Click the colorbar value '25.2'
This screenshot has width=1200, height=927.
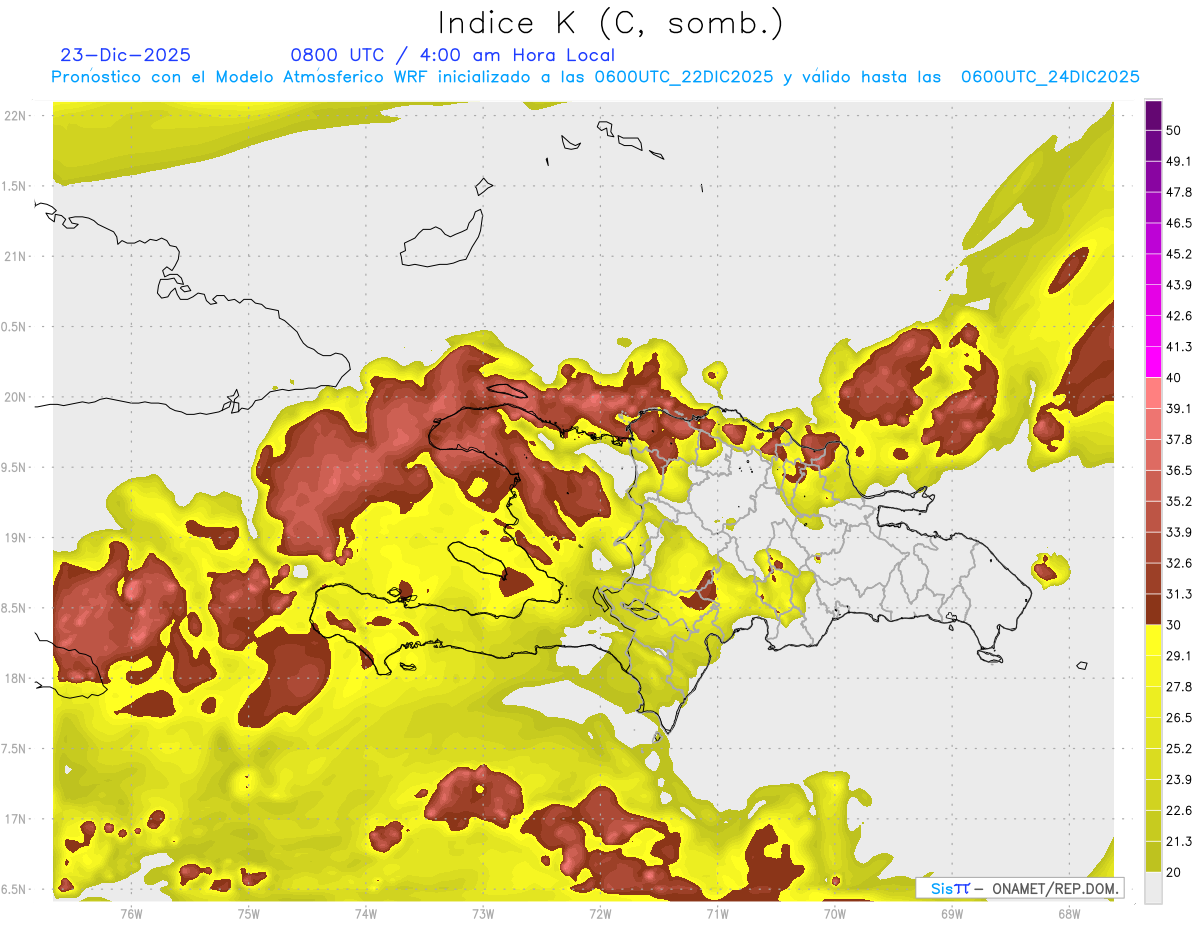pos(1179,749)
